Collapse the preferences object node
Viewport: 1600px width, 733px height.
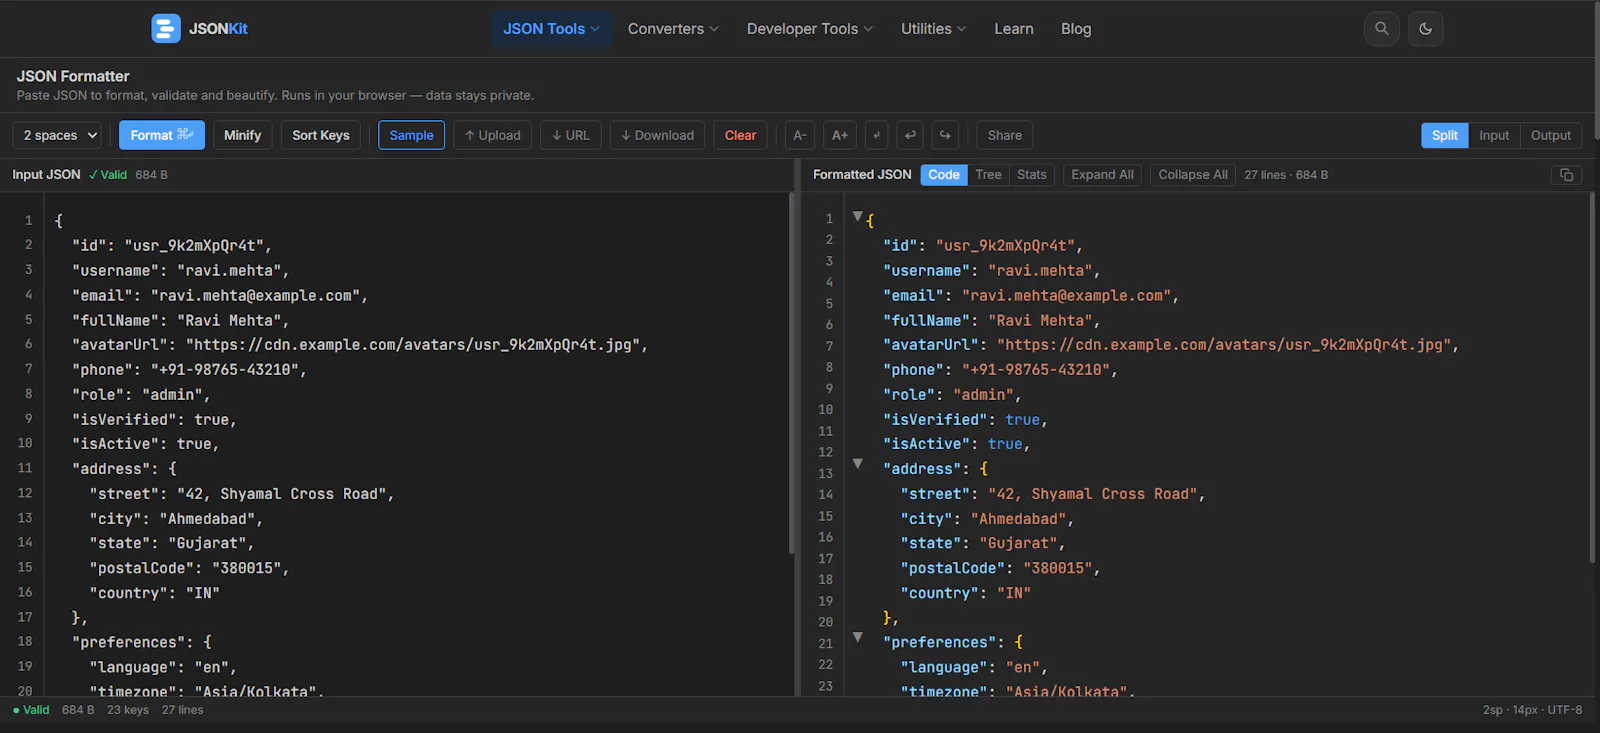pyautogui.click(x=857, y=637)
